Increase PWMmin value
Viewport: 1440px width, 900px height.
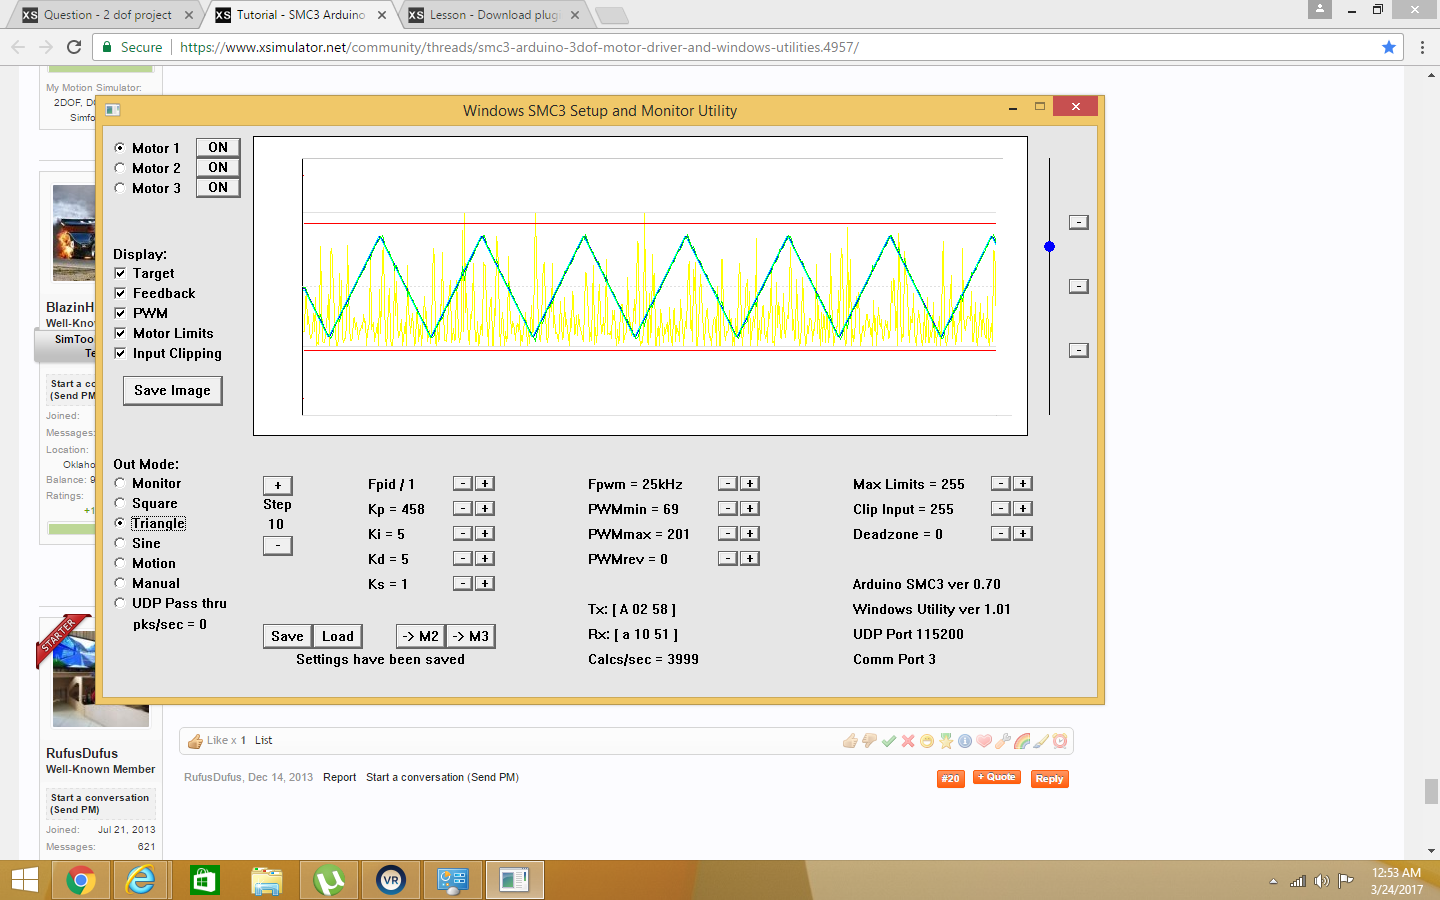tap(750, 509)
